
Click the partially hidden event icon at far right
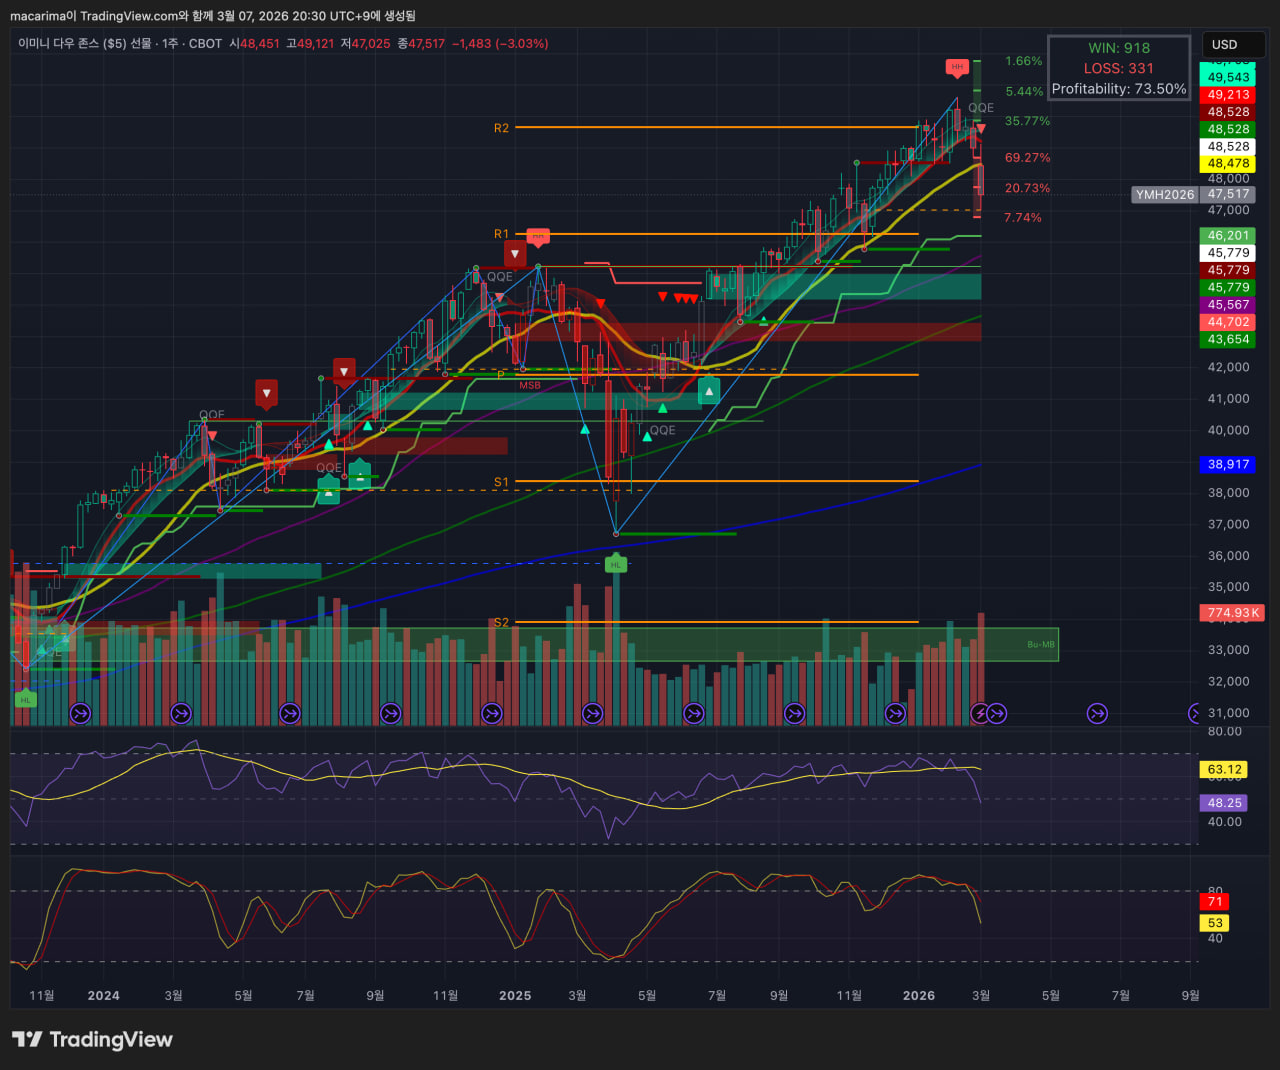[x=1193, y=713]
